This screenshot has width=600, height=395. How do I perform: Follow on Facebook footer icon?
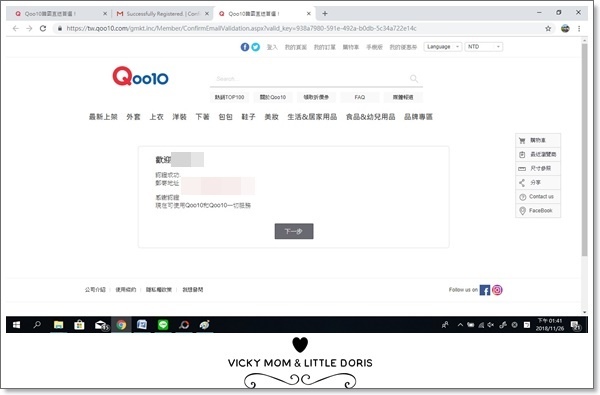(485, 290)
